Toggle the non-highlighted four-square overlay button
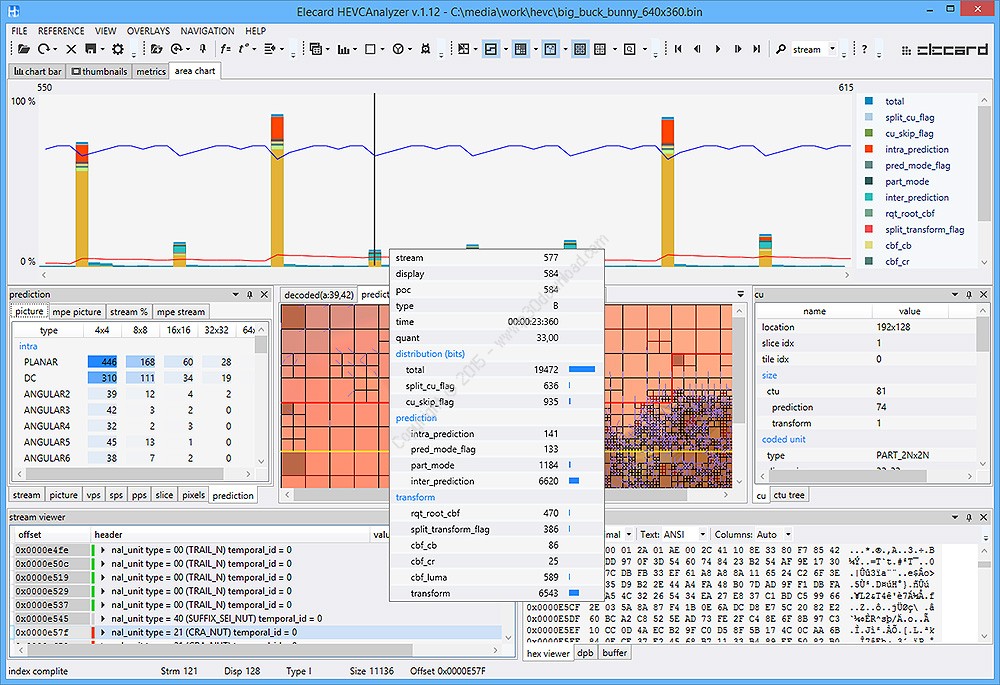Screen dimensions: 1000x685 [600, 49]
